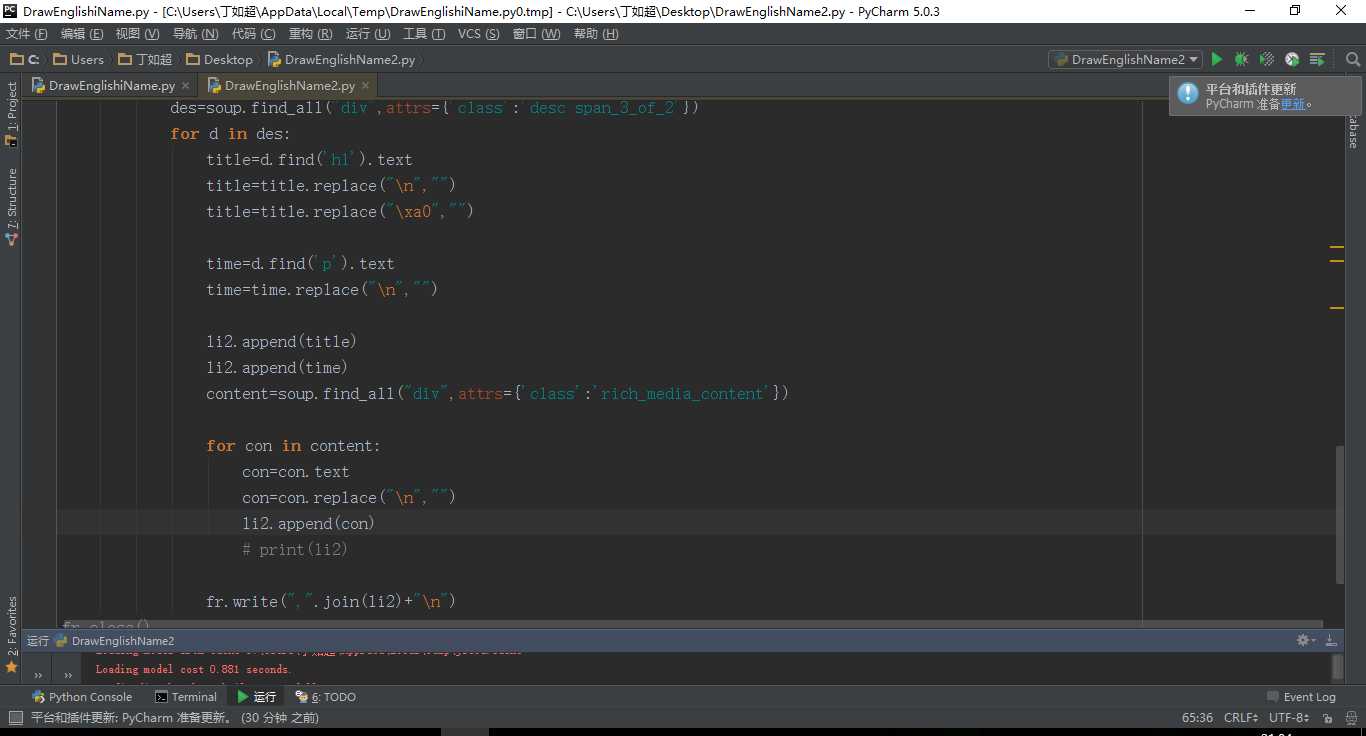
Task: Open the 窗口 (W) menu
Action: pyautogui.click(x=537, y=34)
